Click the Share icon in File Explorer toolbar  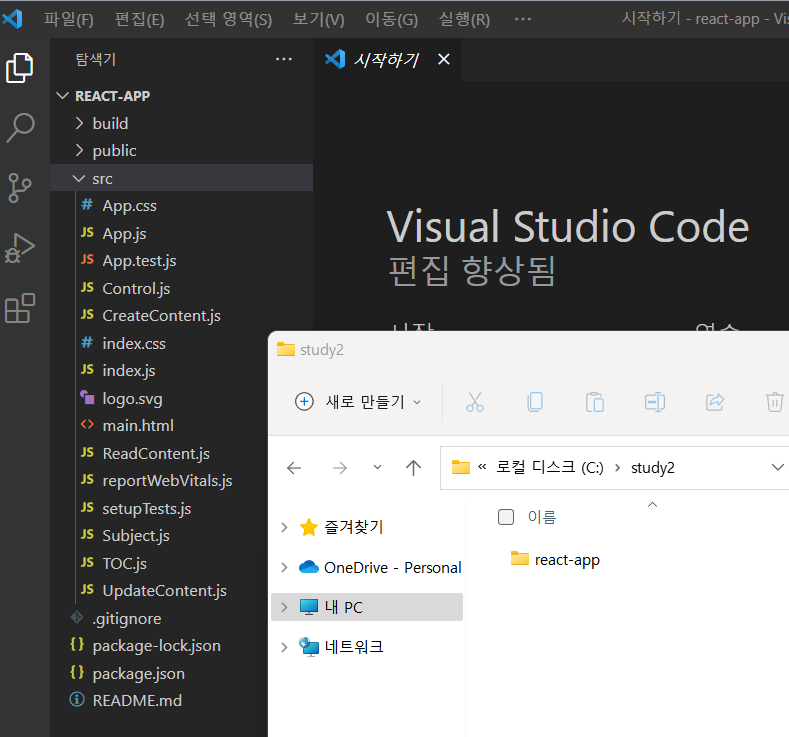tap(715, 402)
